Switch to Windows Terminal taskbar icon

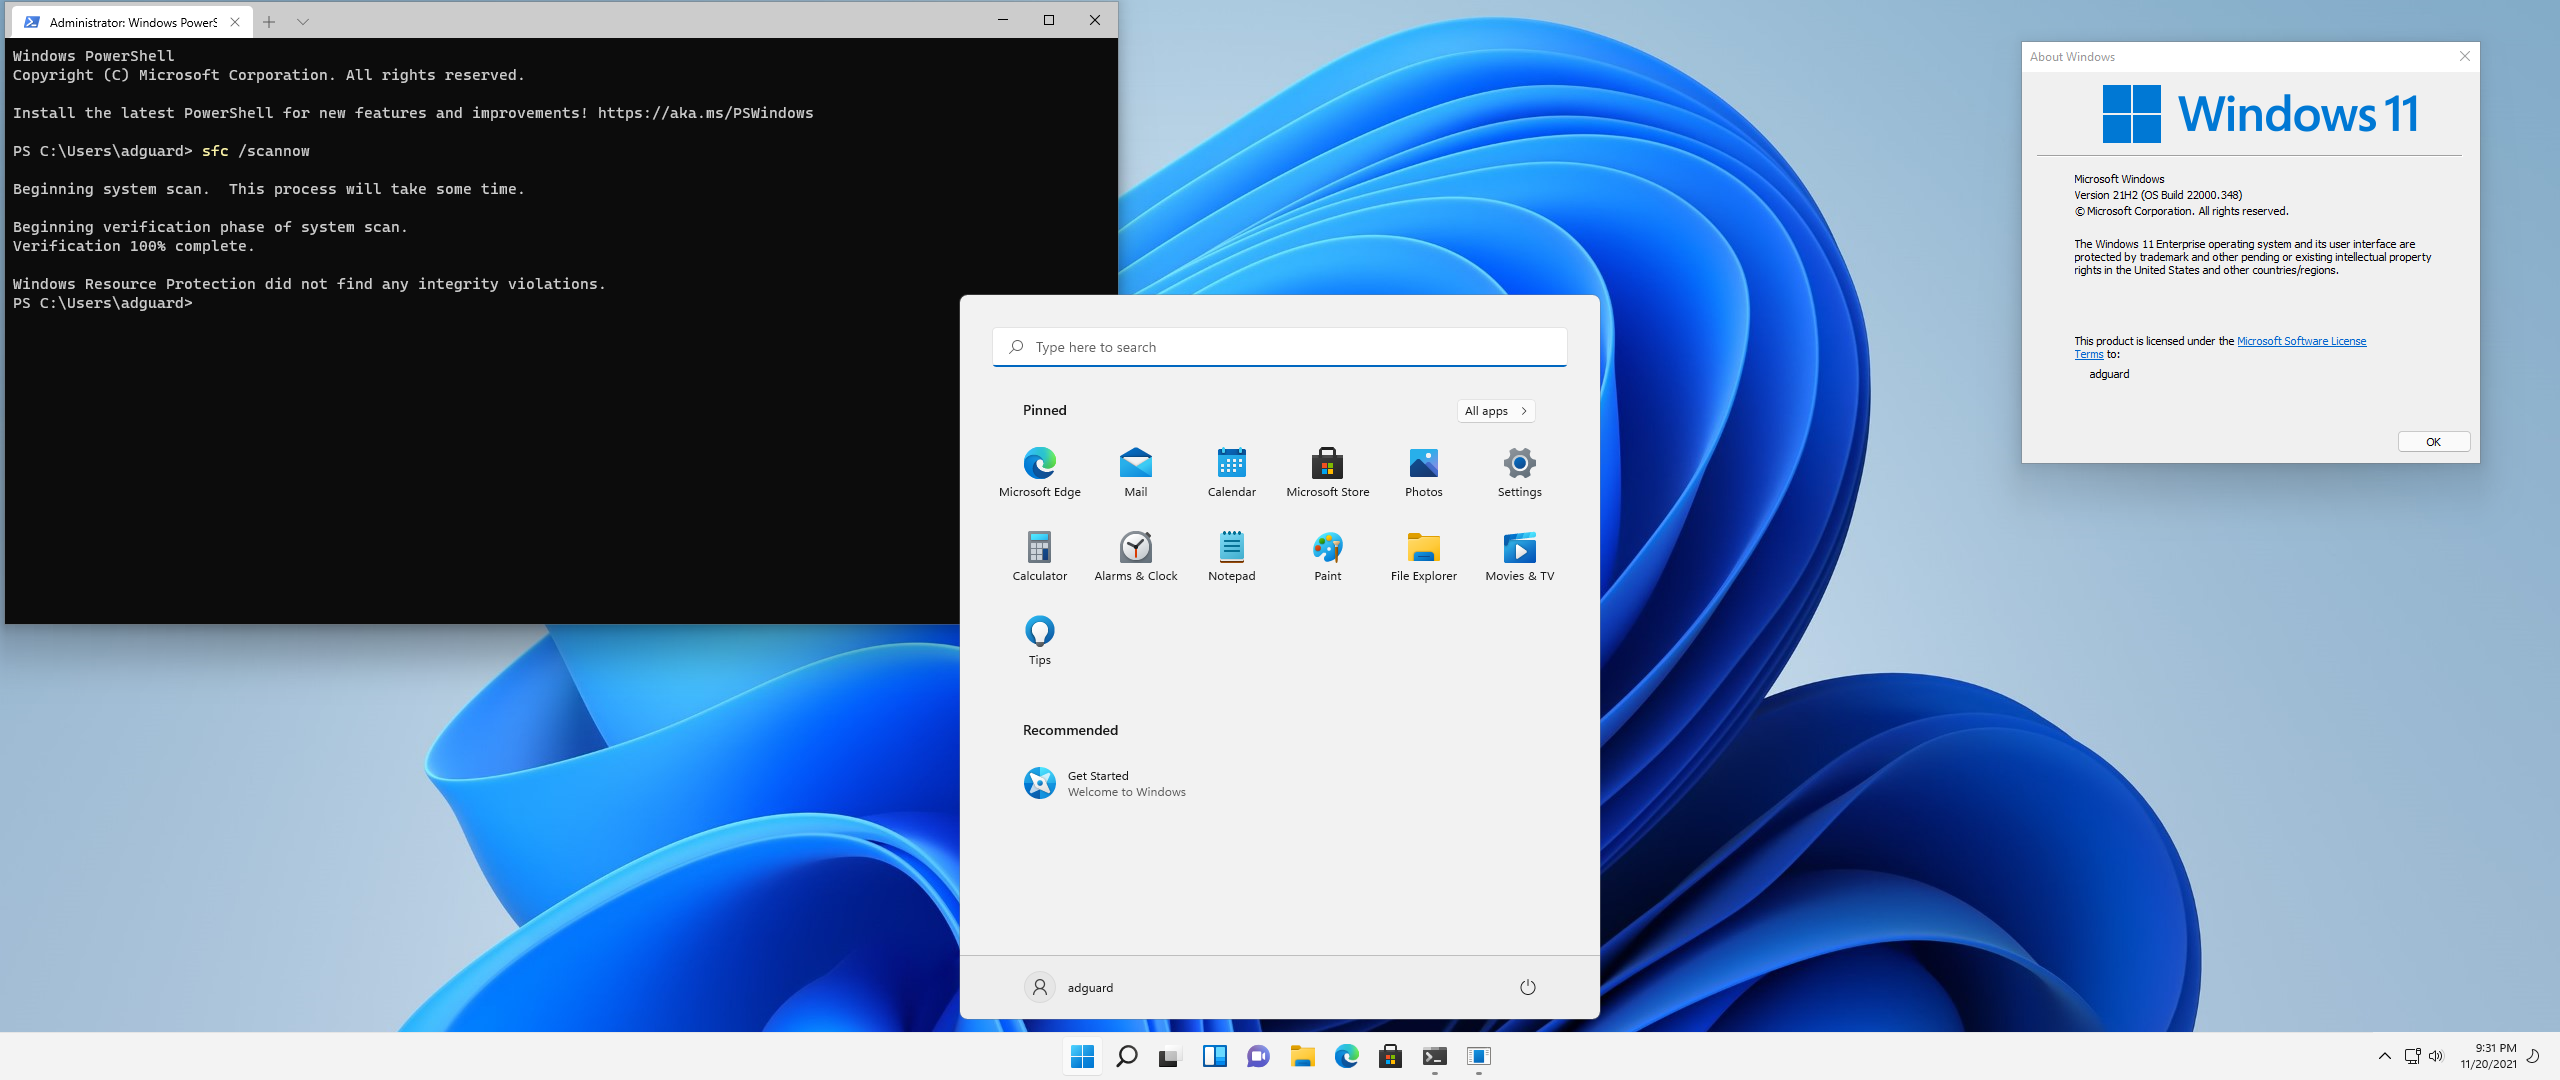tap(1434, 1056)
